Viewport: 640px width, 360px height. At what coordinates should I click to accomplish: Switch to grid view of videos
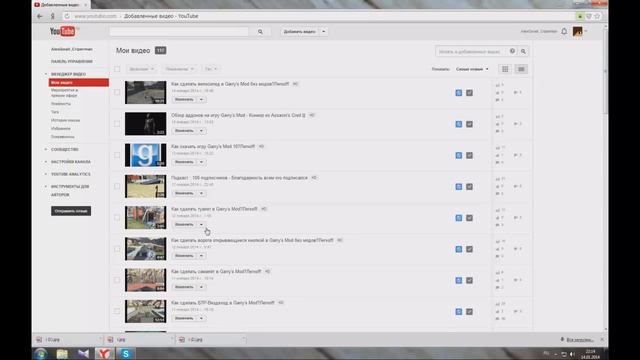pos(505,69)
